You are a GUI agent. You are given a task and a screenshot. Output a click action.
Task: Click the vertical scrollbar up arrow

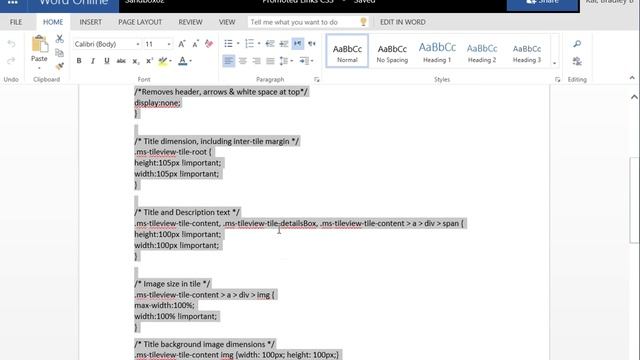[x=634, y=97]
